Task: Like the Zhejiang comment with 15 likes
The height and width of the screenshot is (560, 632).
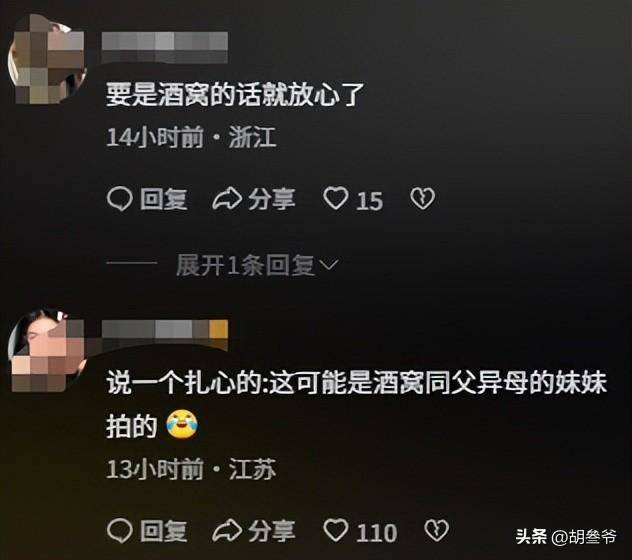Action: [336, 198]
